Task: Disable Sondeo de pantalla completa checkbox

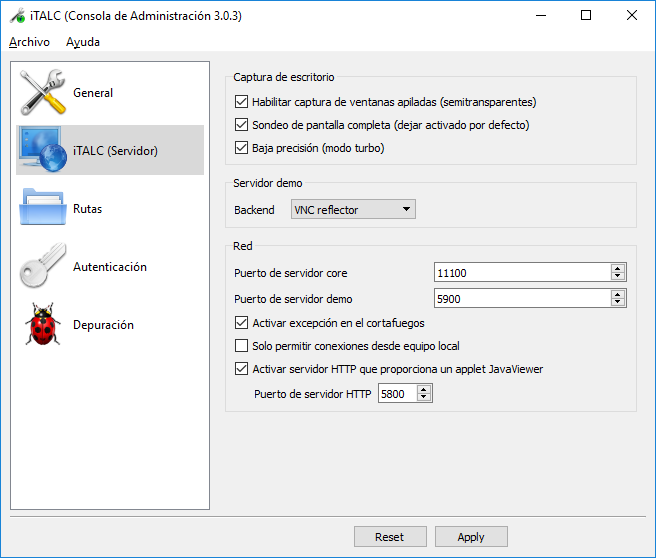Action: [x=241, y=125]
